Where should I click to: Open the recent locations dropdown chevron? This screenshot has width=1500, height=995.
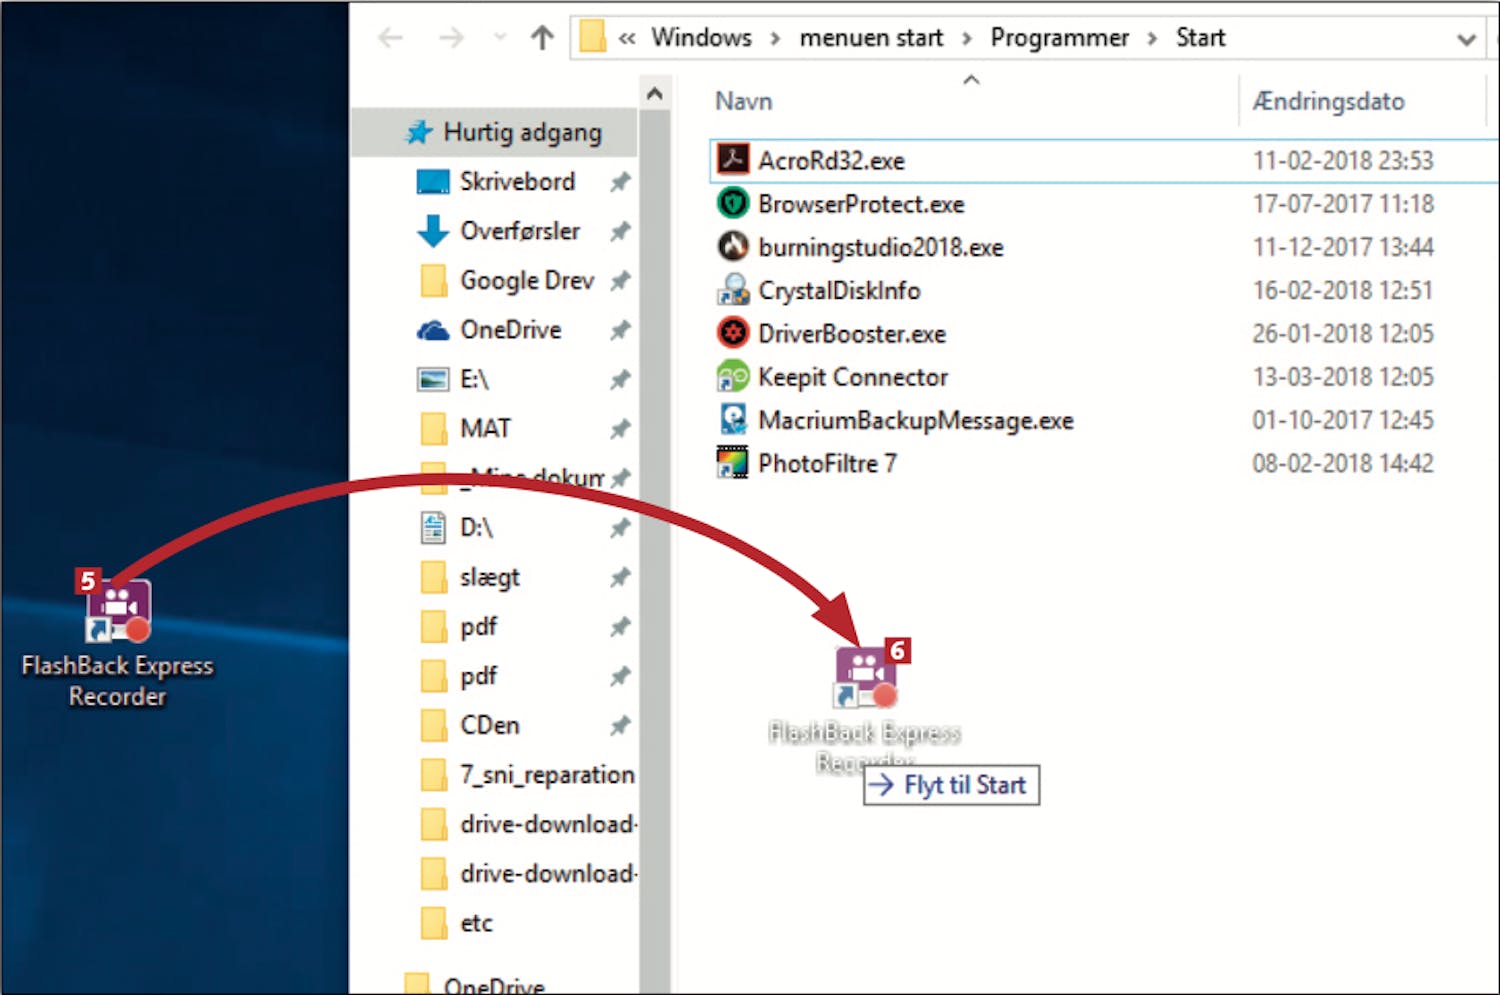[500, 39]
